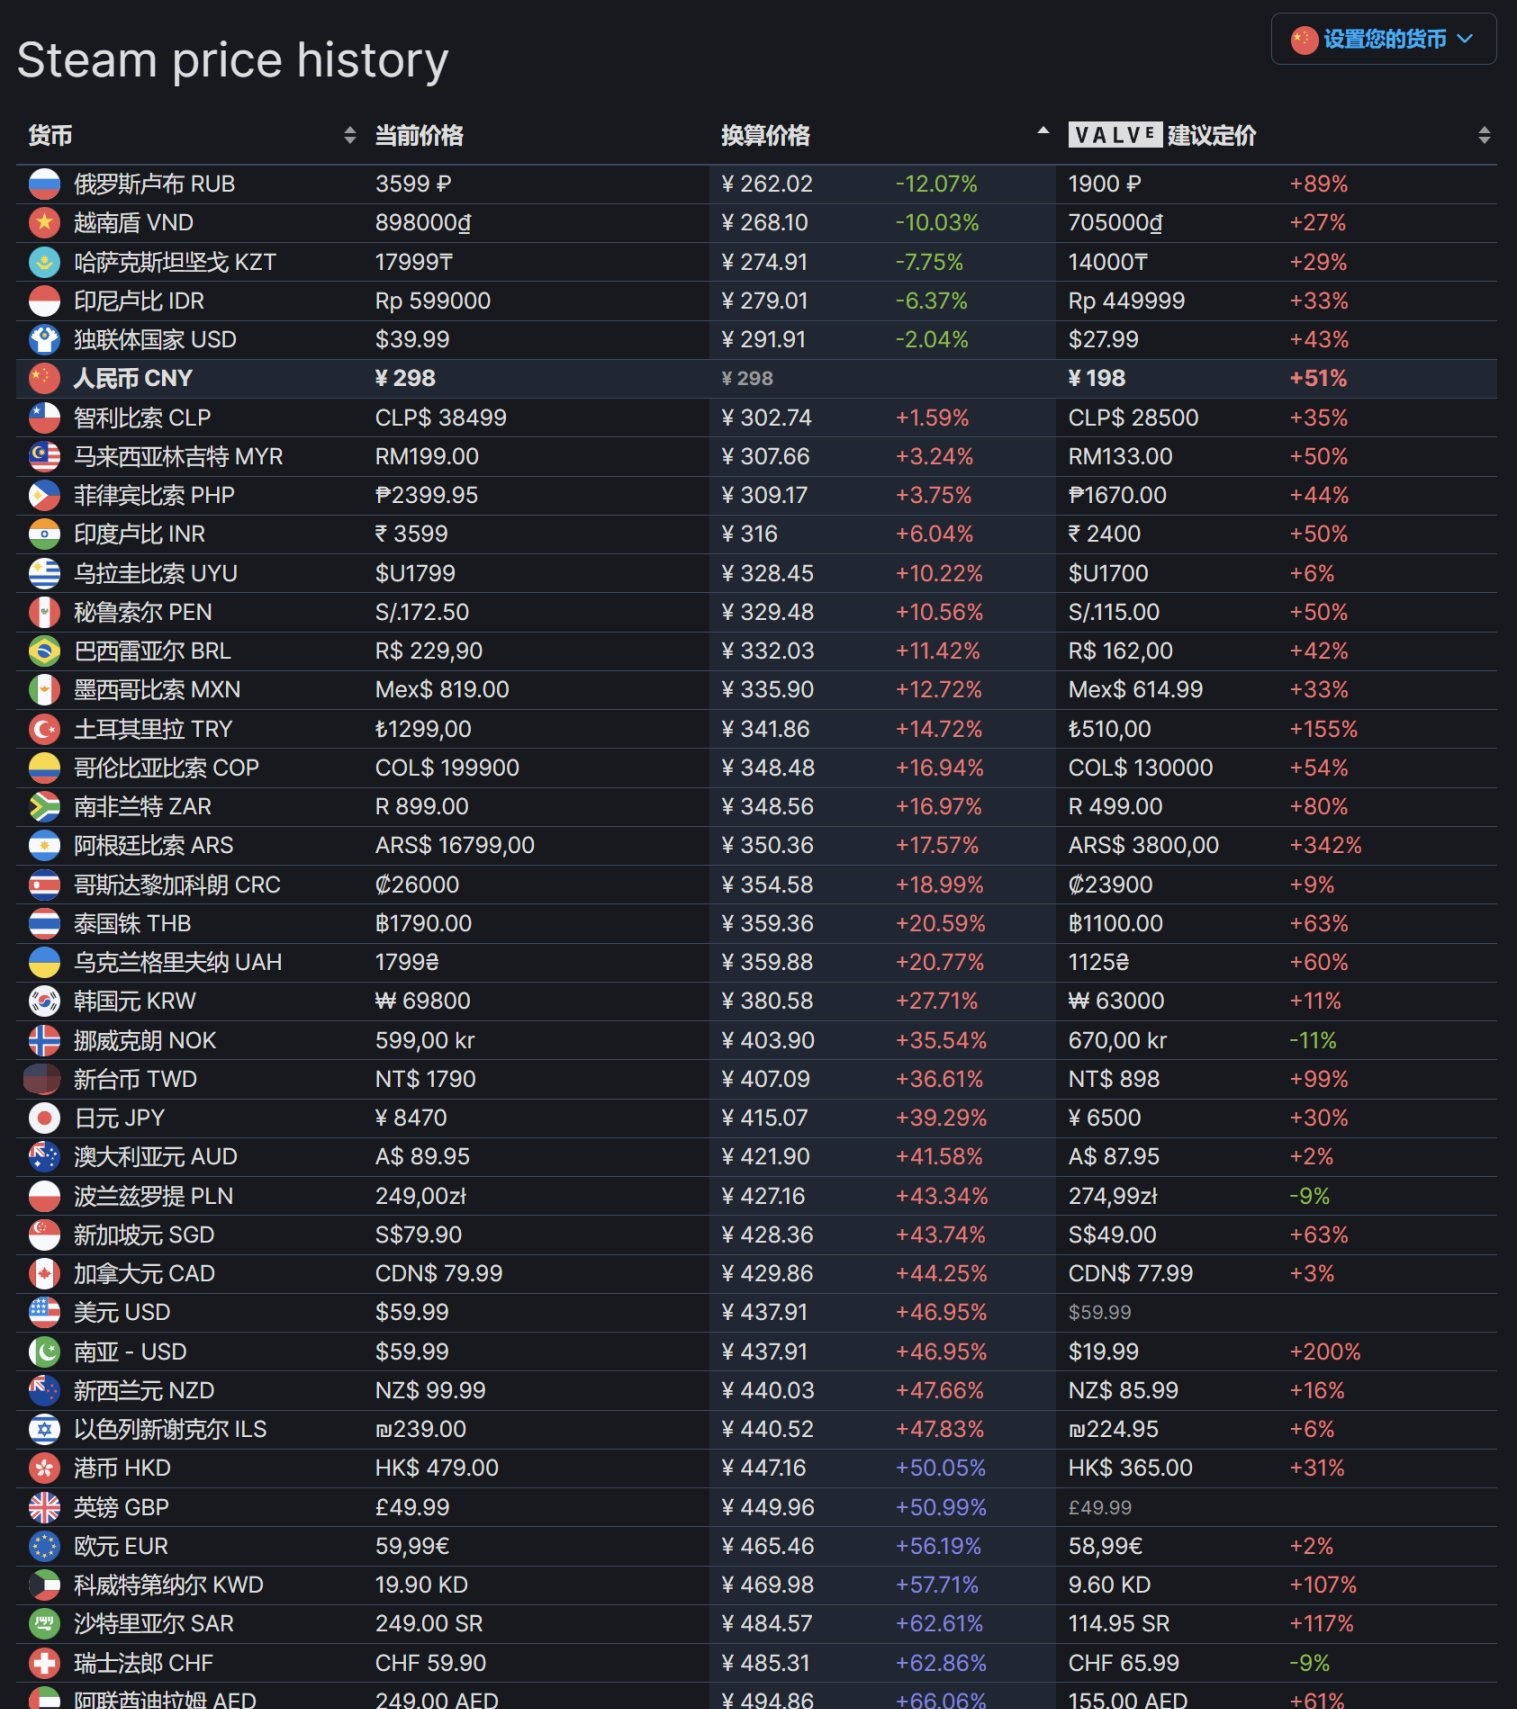This screenshot has height=1709, width=1517.
Task: Click the Kazakhstan flag icon for KZT
Action: (x=44, y=262)
